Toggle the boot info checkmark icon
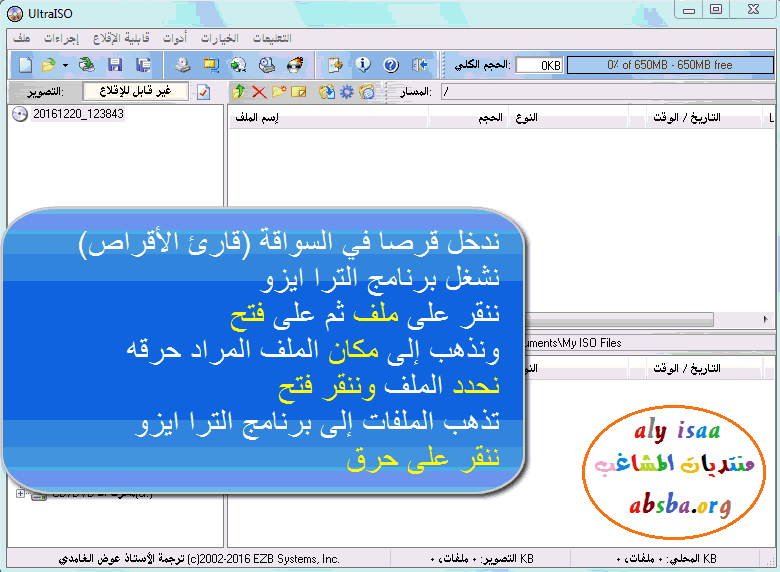The image size is (780, 572). tap(203, 92)
